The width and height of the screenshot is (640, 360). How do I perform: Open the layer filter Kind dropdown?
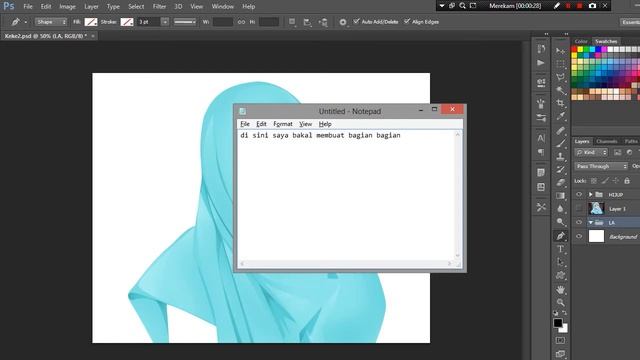point(591,152)
